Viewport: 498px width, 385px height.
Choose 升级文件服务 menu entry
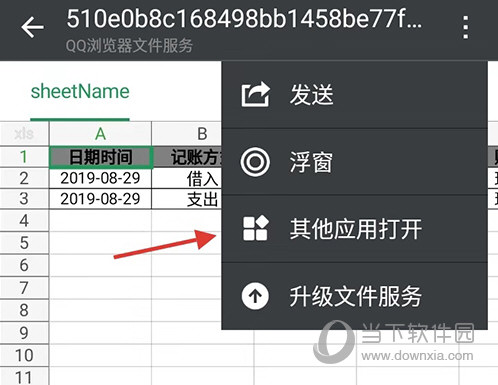coord(355,296)
